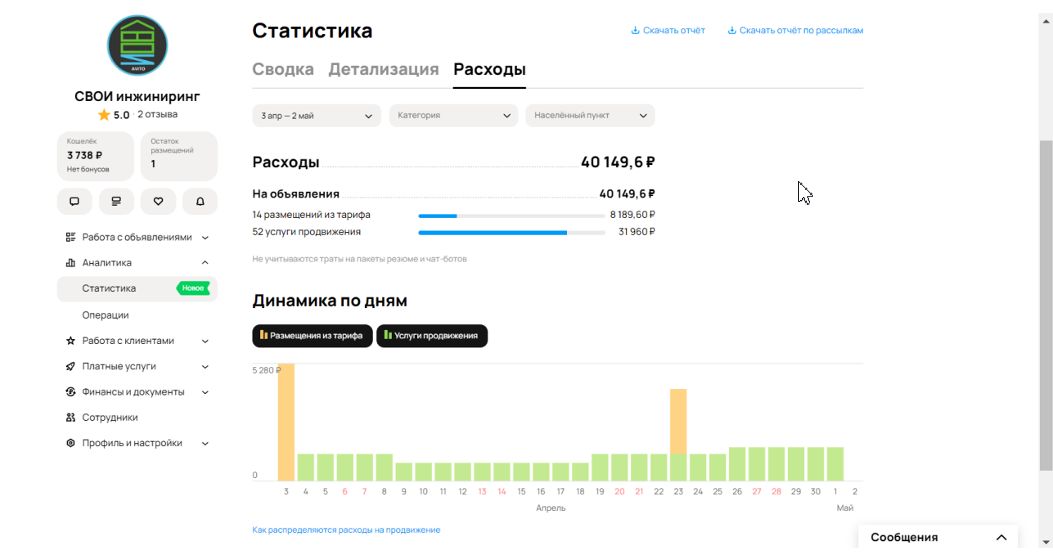Click the gear icon by Профиль и настройки
Viewport: 1053px width, 554px height.
[x=71, y=443]
